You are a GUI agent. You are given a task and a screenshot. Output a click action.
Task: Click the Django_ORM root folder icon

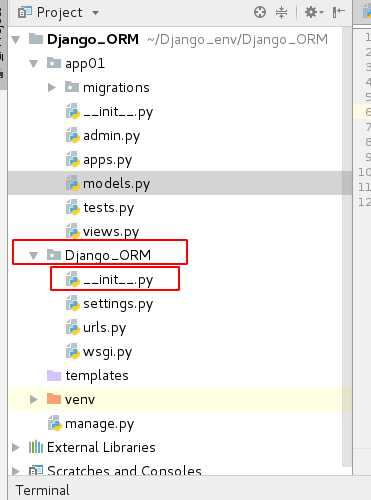pos(36,39)
